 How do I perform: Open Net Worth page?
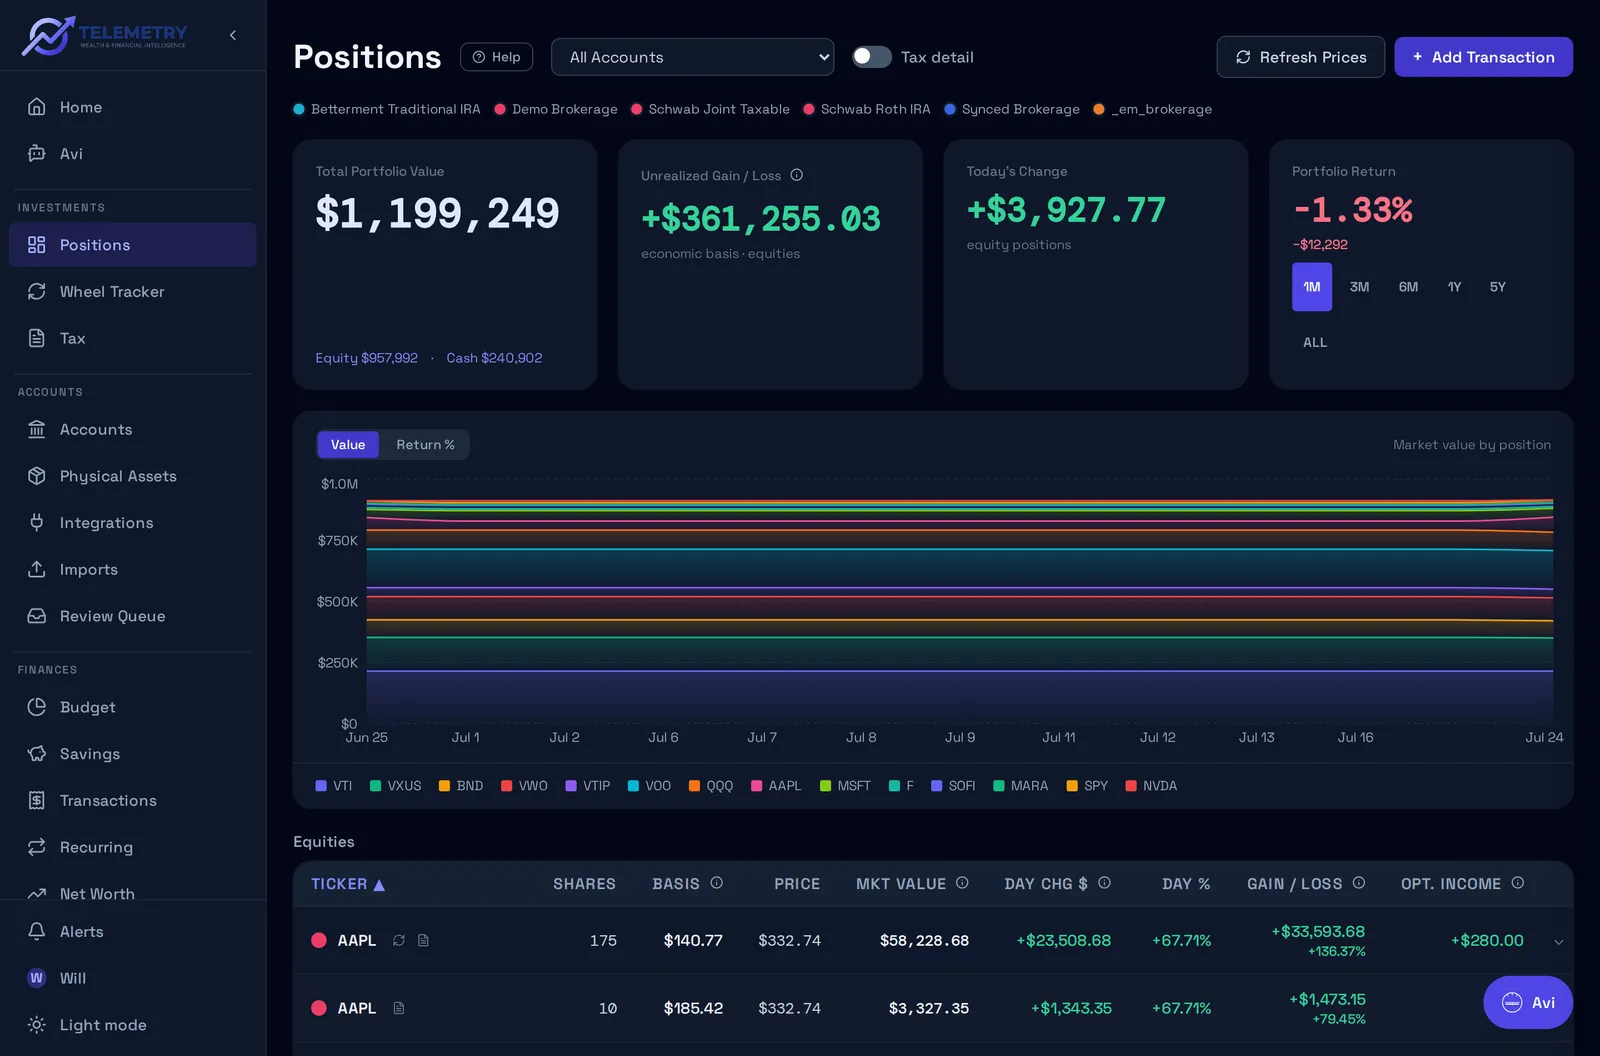click(132, 889)
